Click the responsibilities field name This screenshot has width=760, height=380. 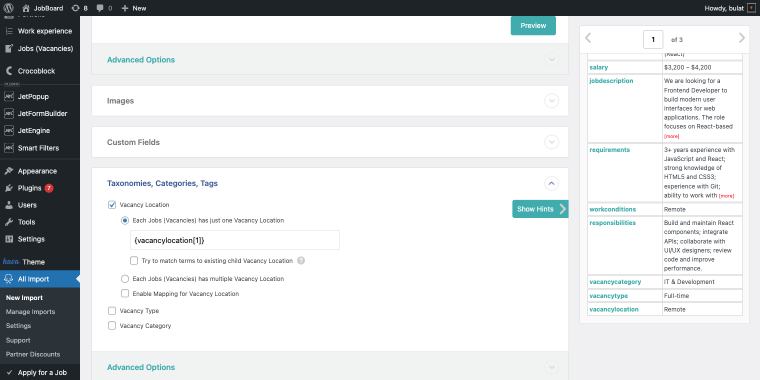coord(613,223)
